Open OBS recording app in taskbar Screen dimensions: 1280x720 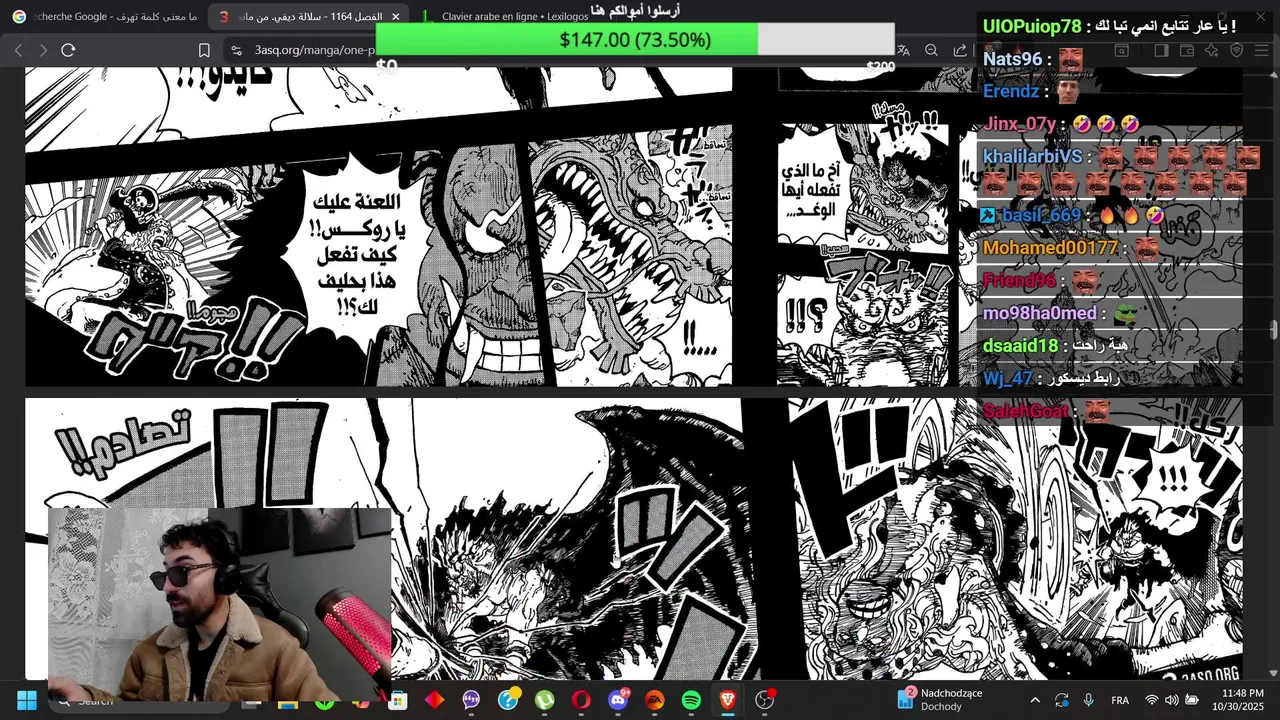765,700
